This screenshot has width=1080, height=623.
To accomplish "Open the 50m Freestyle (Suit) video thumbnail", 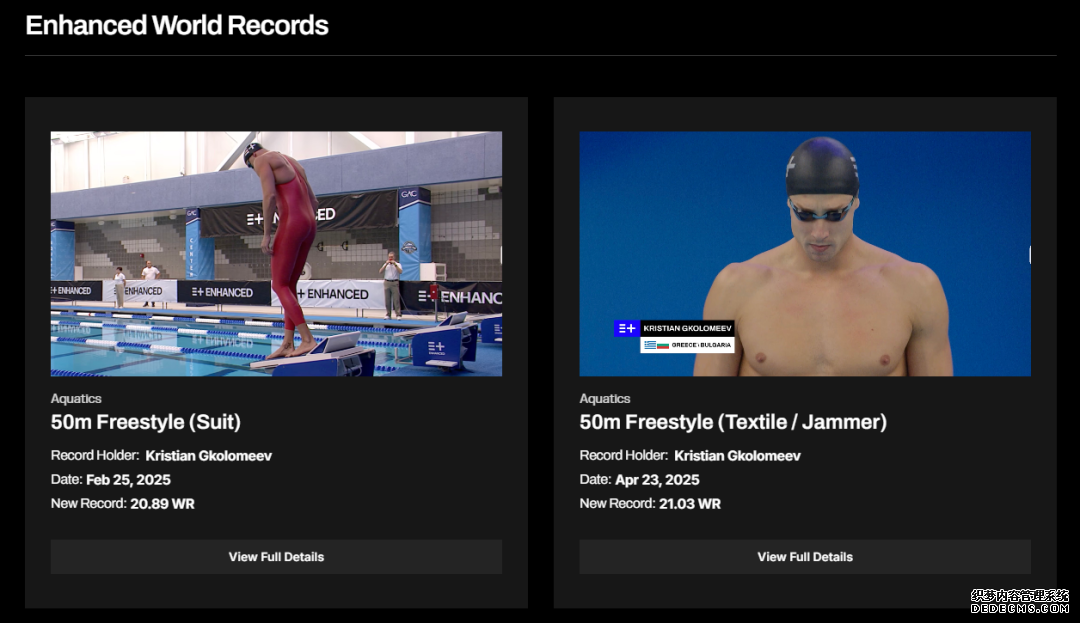I will [x=276, y=253].
